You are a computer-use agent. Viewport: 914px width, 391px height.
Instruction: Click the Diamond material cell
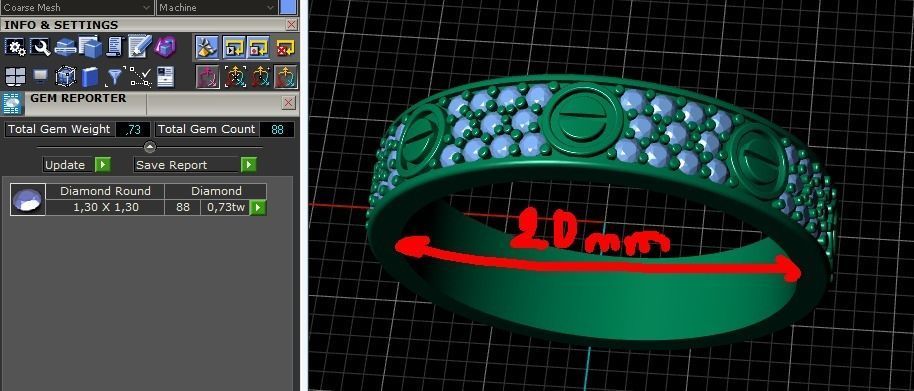[216, 191]
